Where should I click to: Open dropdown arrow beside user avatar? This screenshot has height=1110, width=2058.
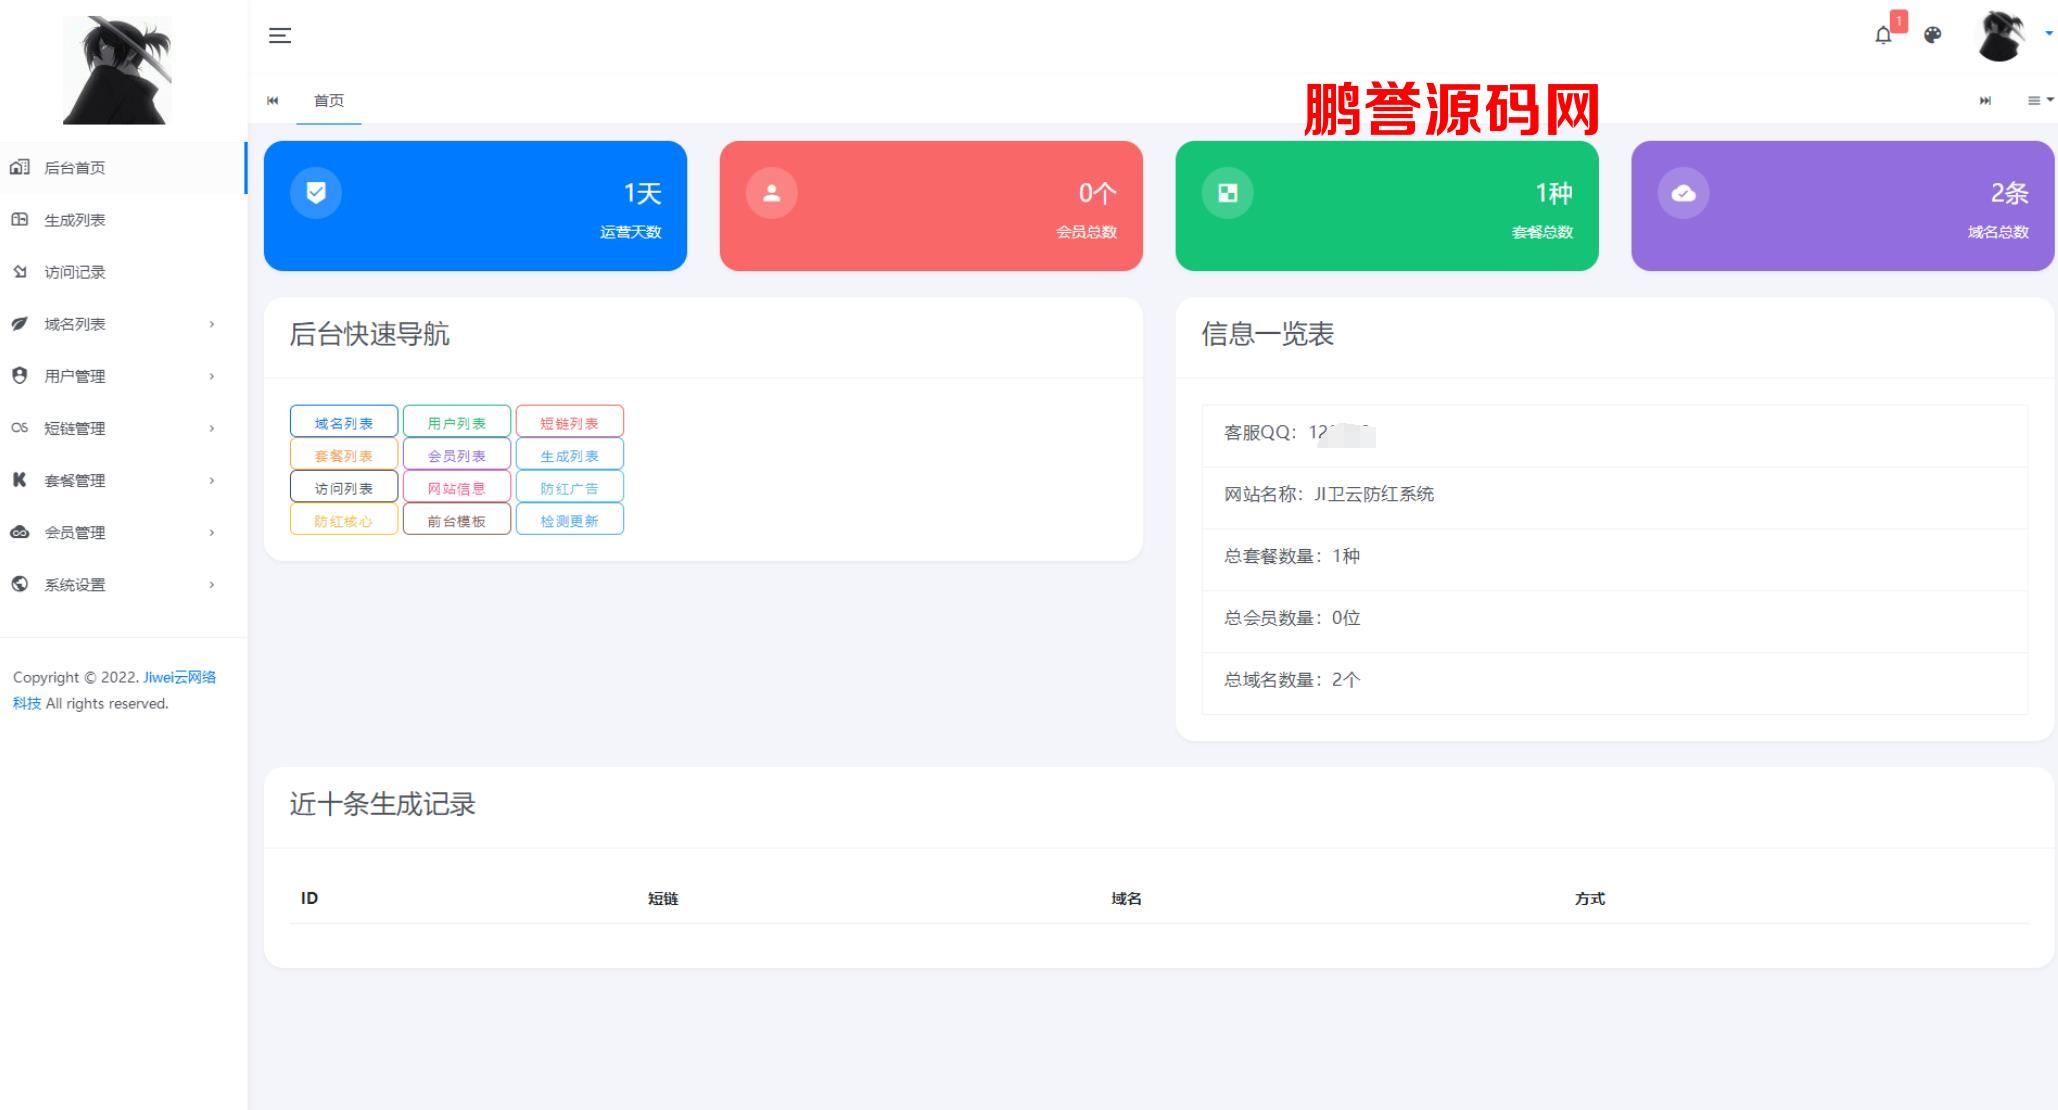click(2048, 34)
